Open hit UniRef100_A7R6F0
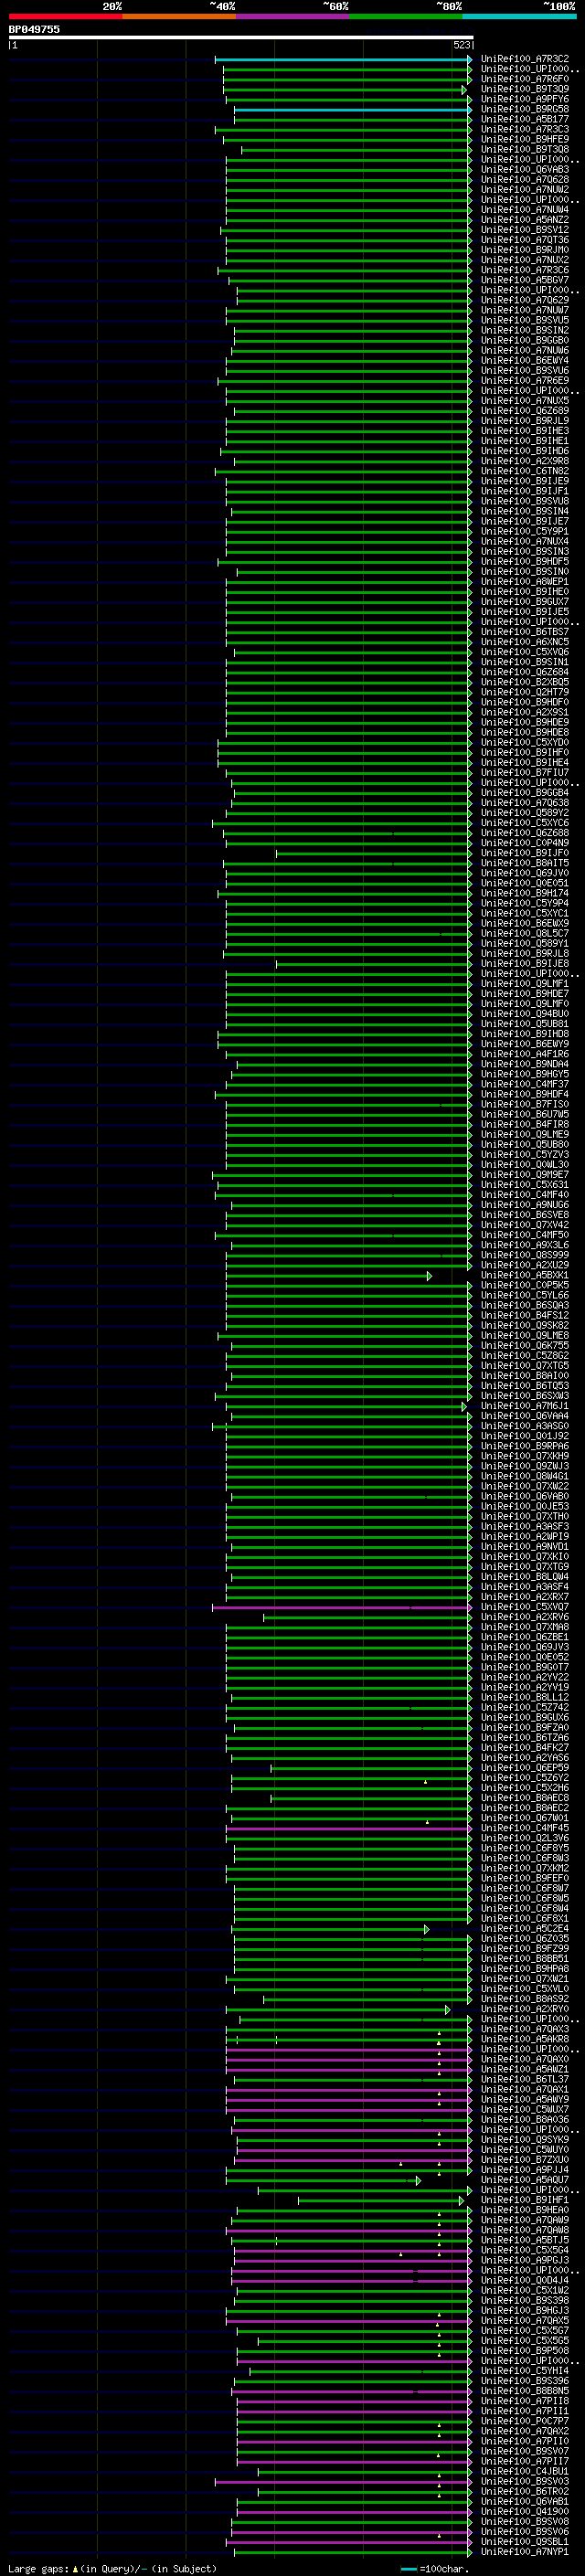Viewport: 585px width, 2576px height. 525,79
